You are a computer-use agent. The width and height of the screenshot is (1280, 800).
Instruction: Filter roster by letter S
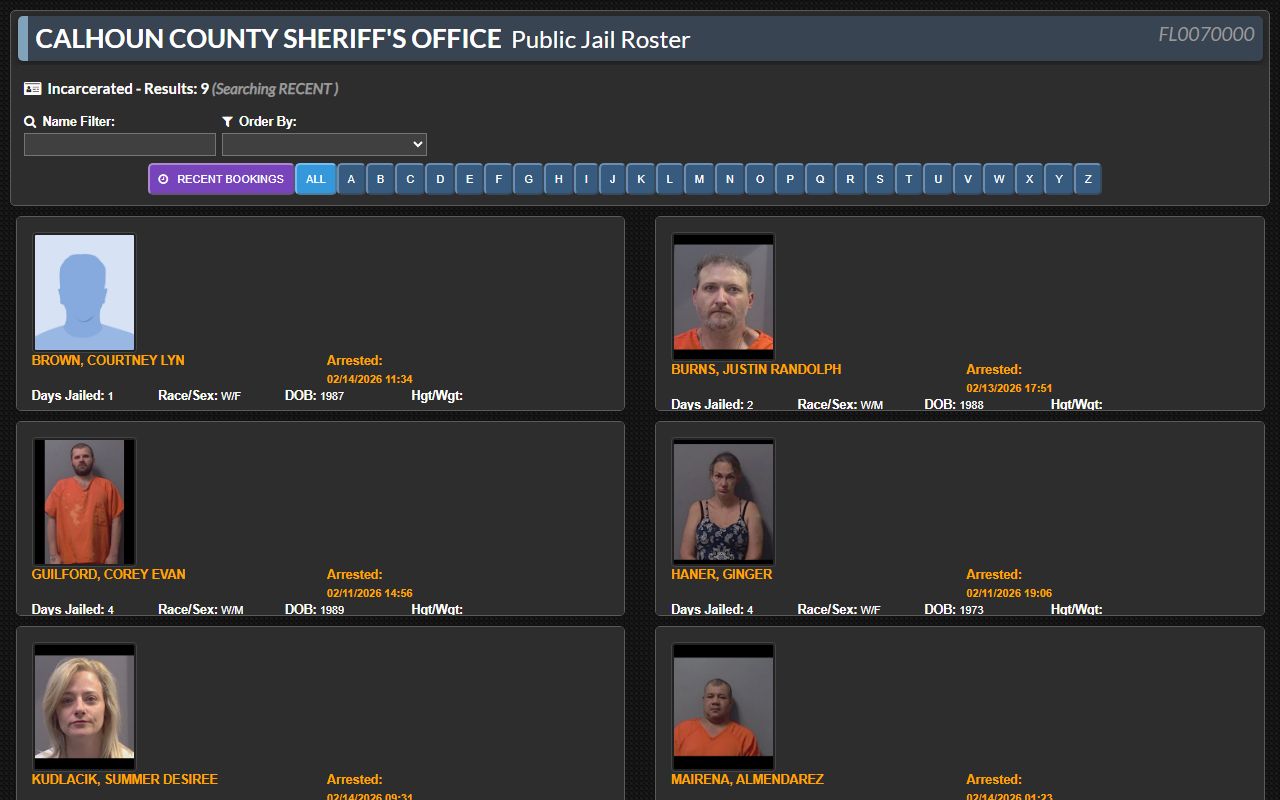pyautogui.click(x=880, y=179)
